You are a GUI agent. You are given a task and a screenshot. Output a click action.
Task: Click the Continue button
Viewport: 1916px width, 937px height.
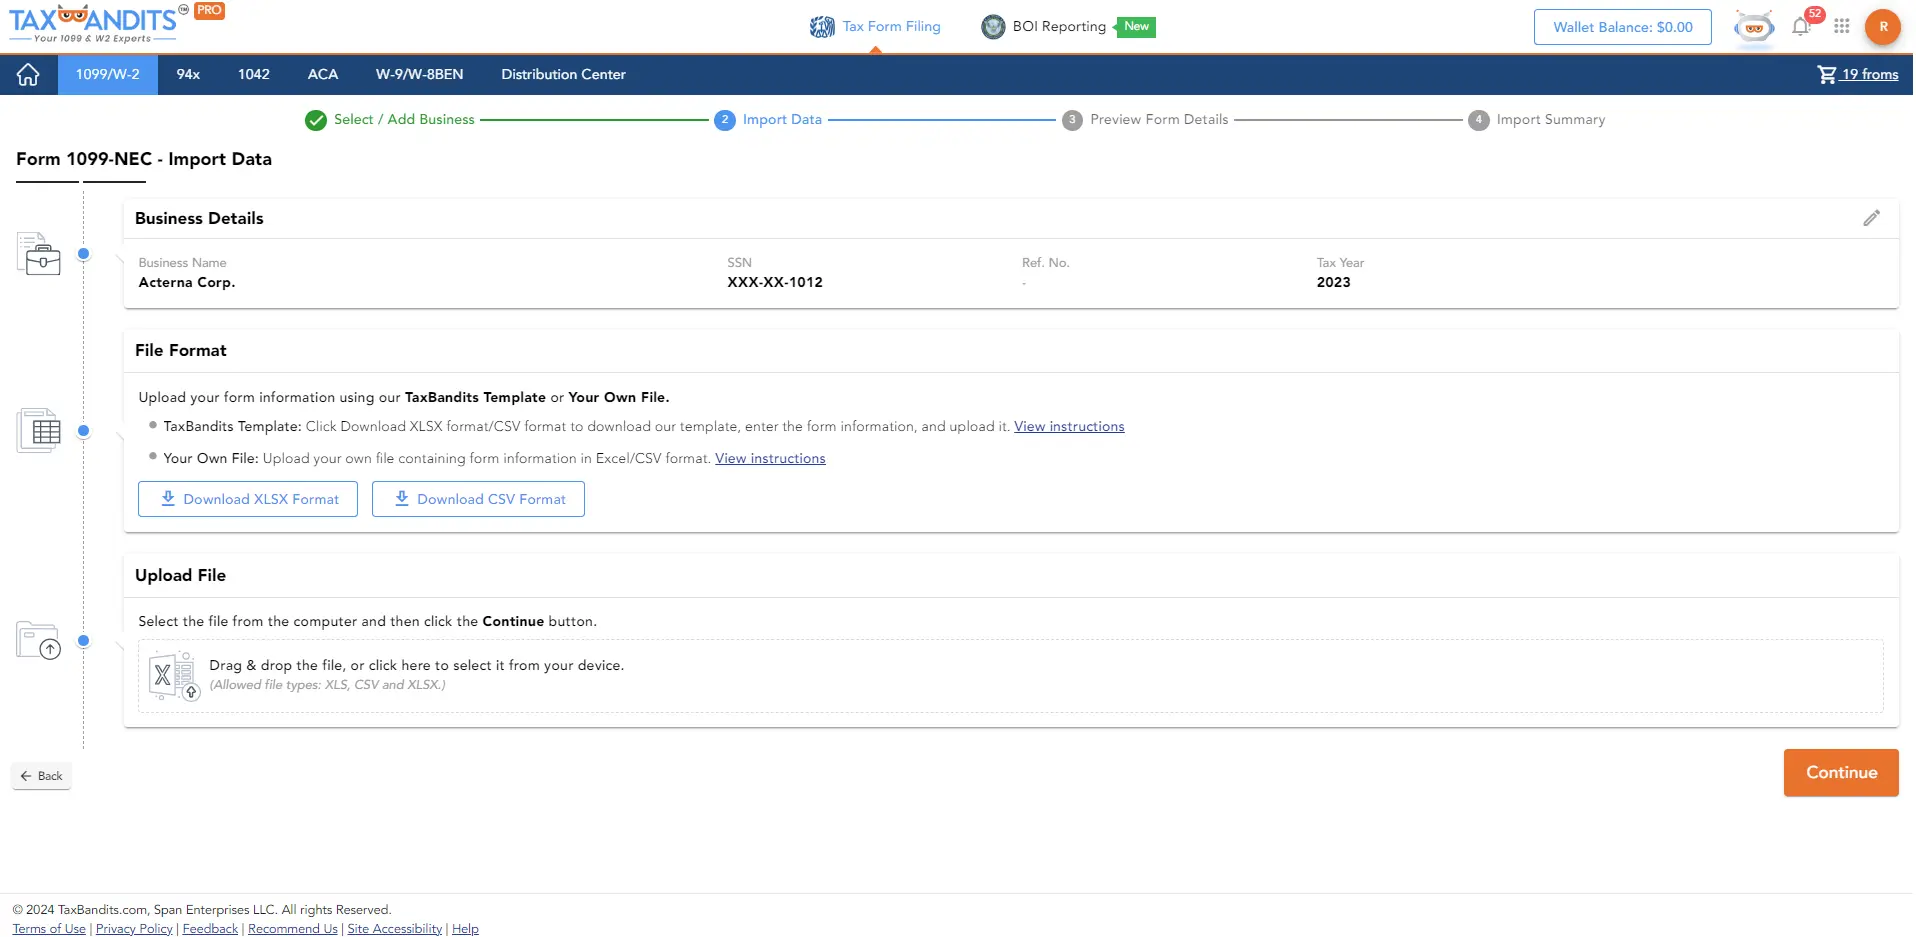(x=1840, y=772)
